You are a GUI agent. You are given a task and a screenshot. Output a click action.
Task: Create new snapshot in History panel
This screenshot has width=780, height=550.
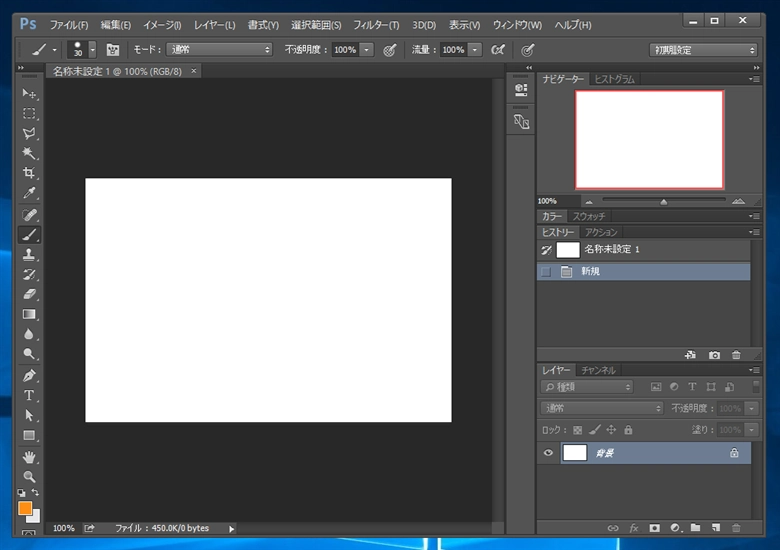click(x=714, y=355)
